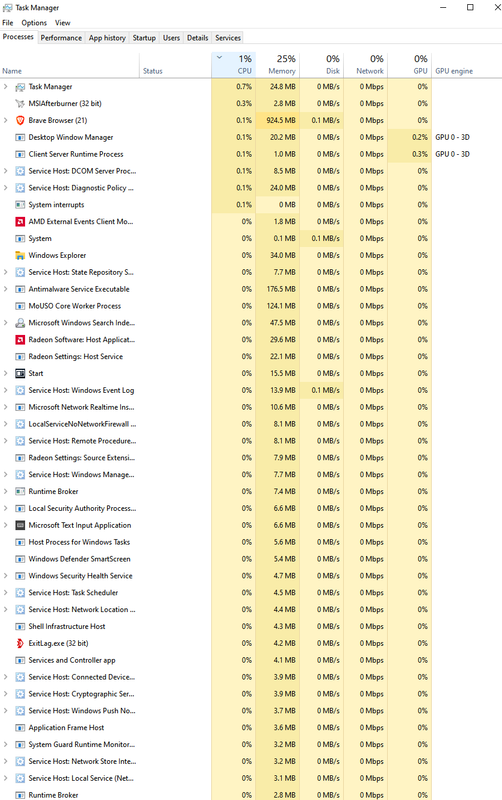Click the Application Frame Host icon
Viewport: 502px width, 800px height.
click(x=20, y=728)
